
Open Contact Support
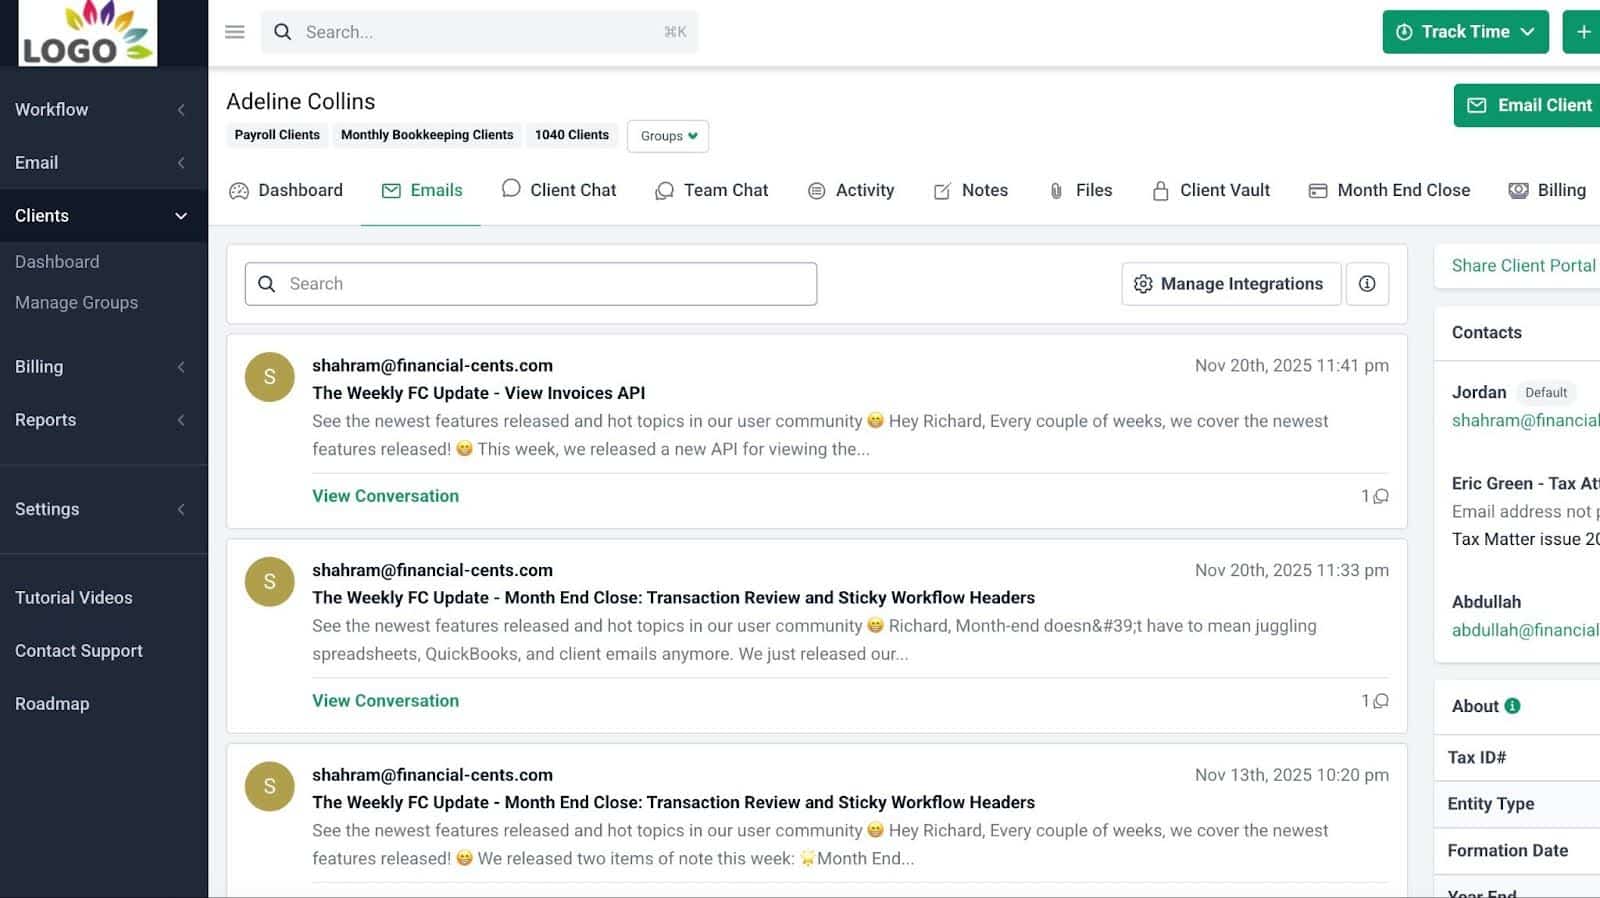tap(79, 651)
